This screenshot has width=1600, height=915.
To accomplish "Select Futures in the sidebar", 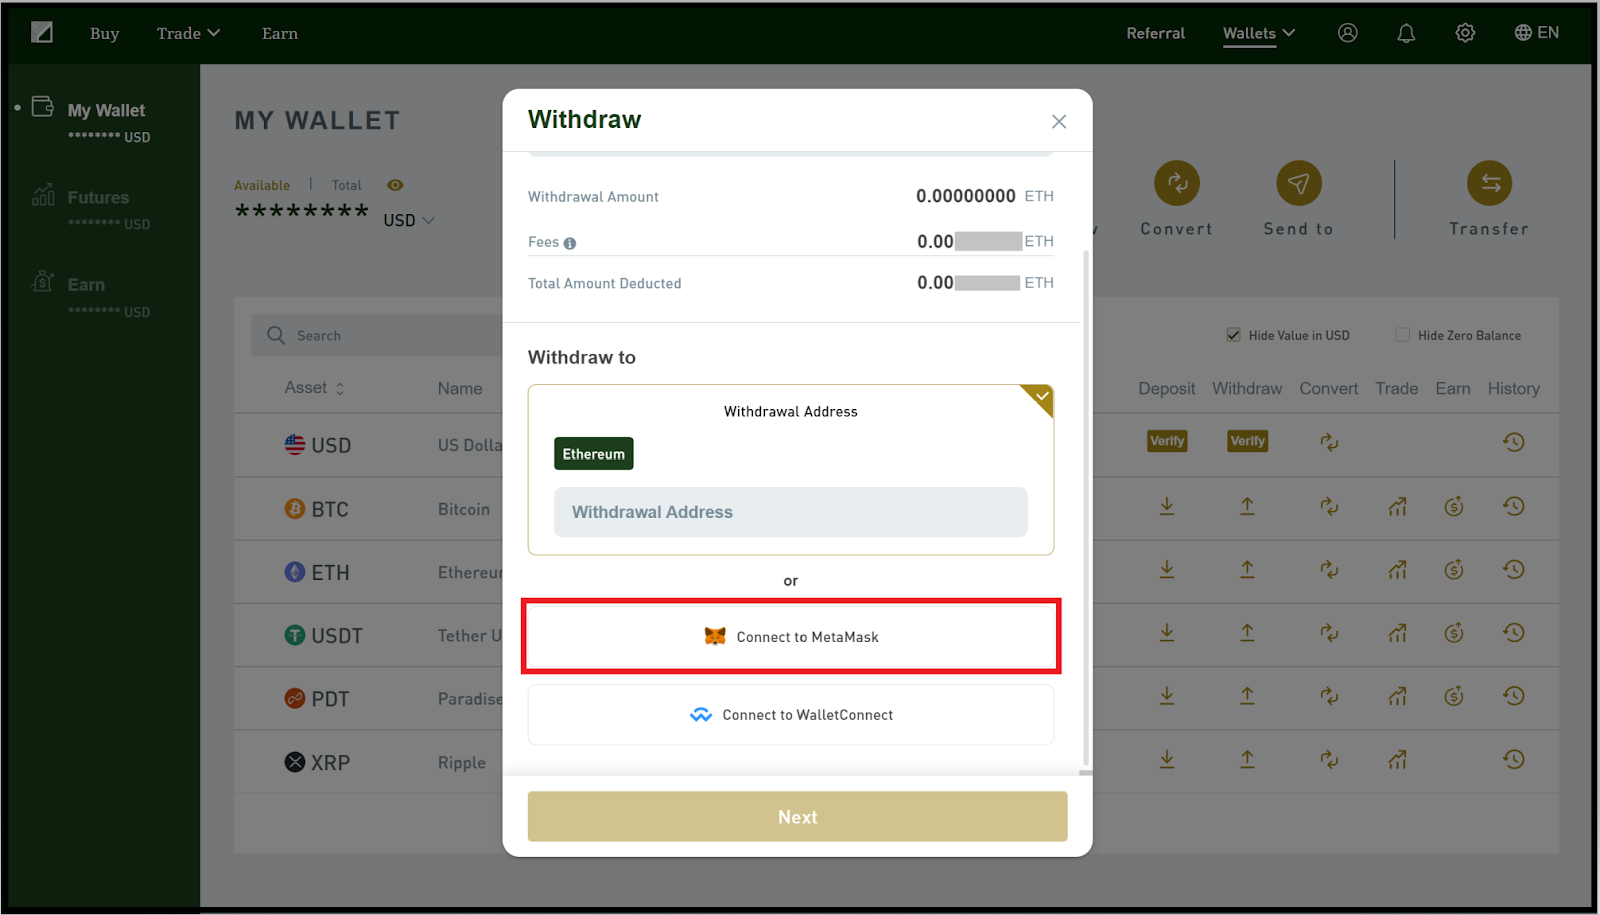I will click(98, 198).
